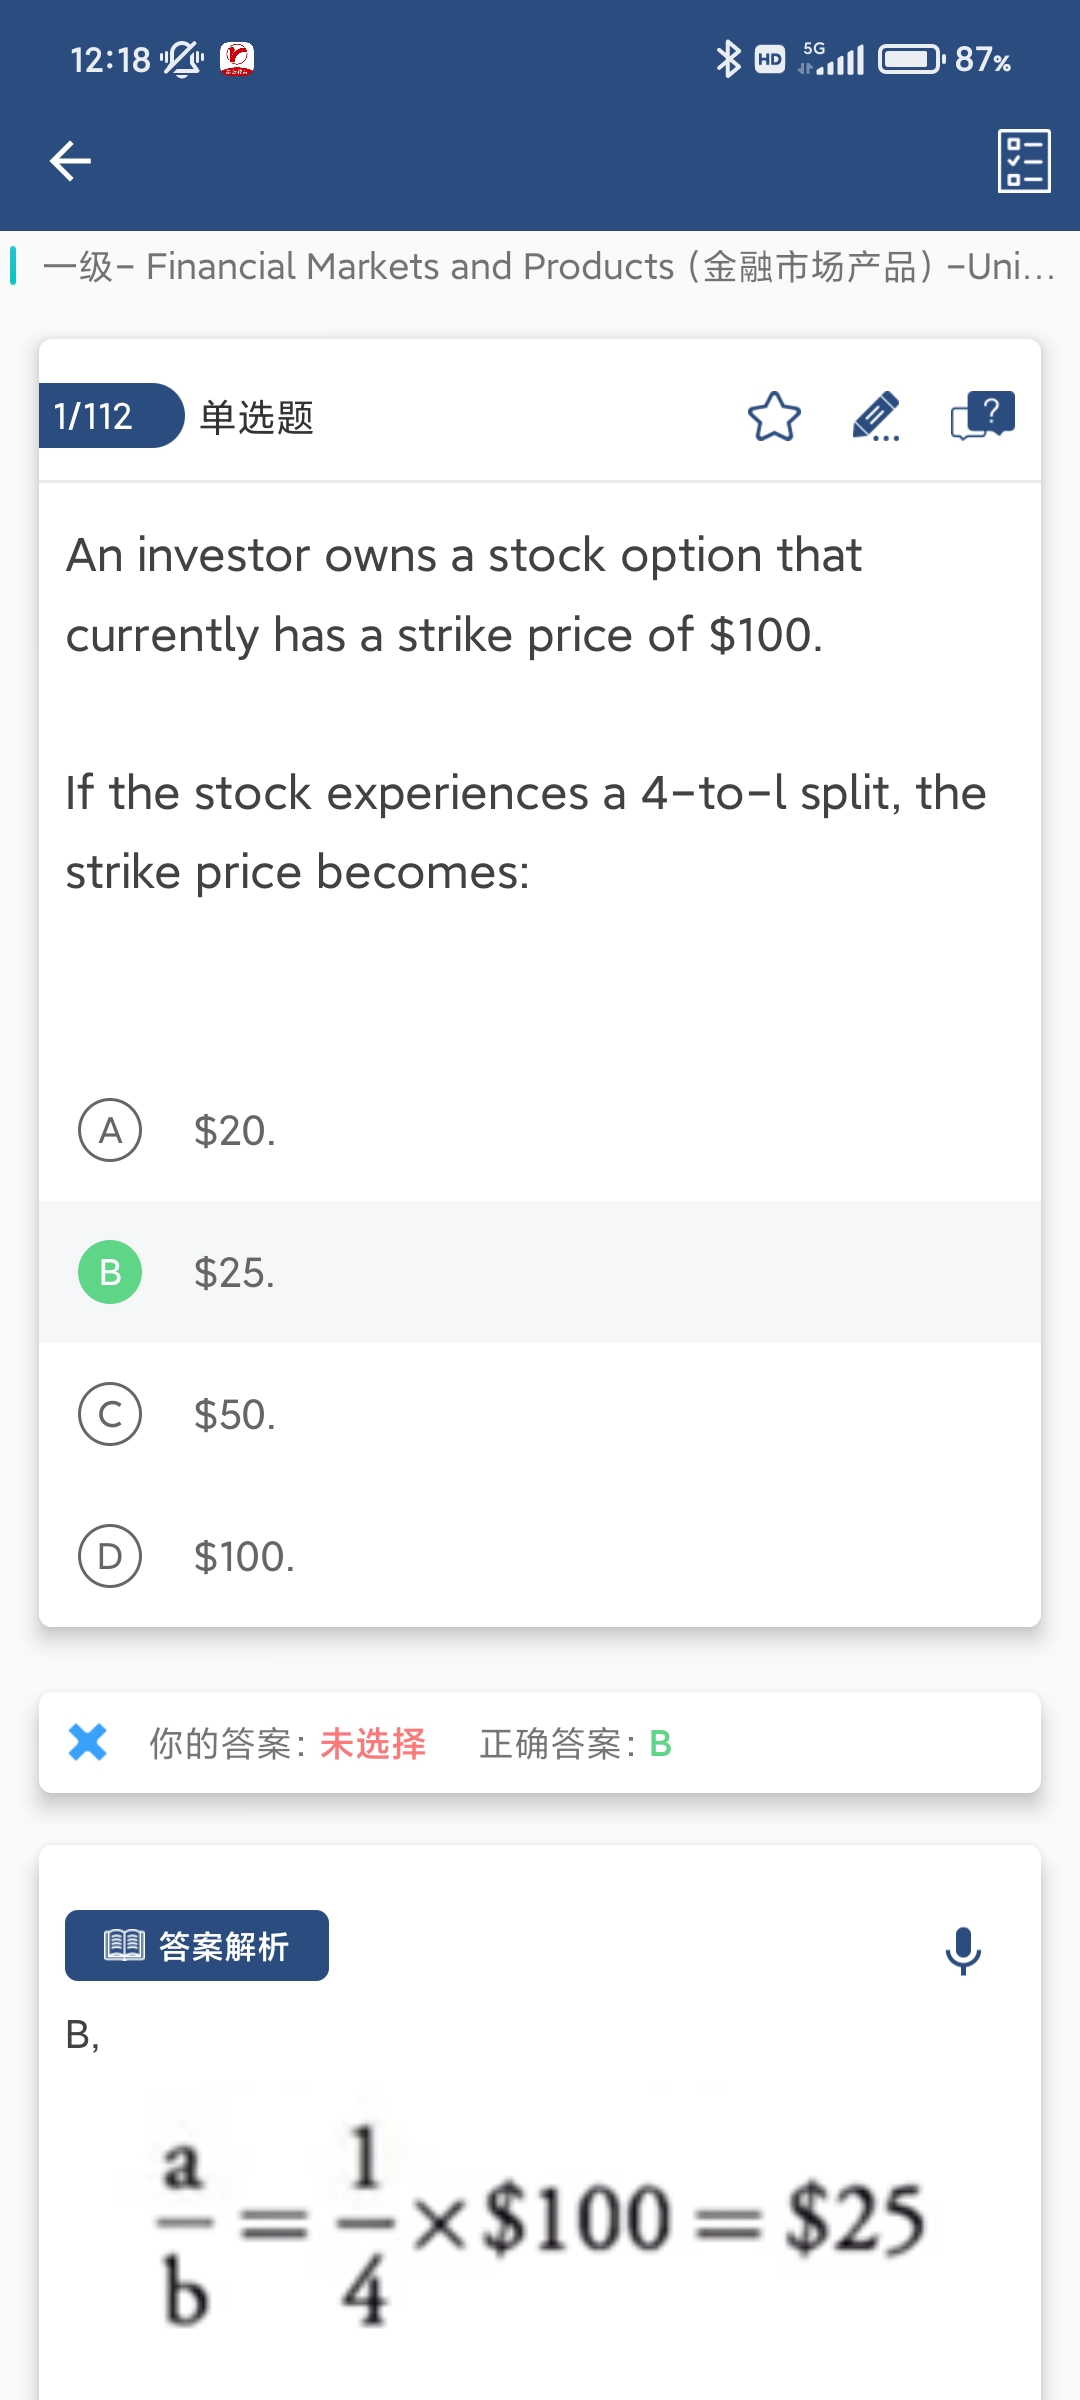Tap the microphone icon in explanation
Viewport: 1080px width, 2400px height.
tap(963, 1950)
